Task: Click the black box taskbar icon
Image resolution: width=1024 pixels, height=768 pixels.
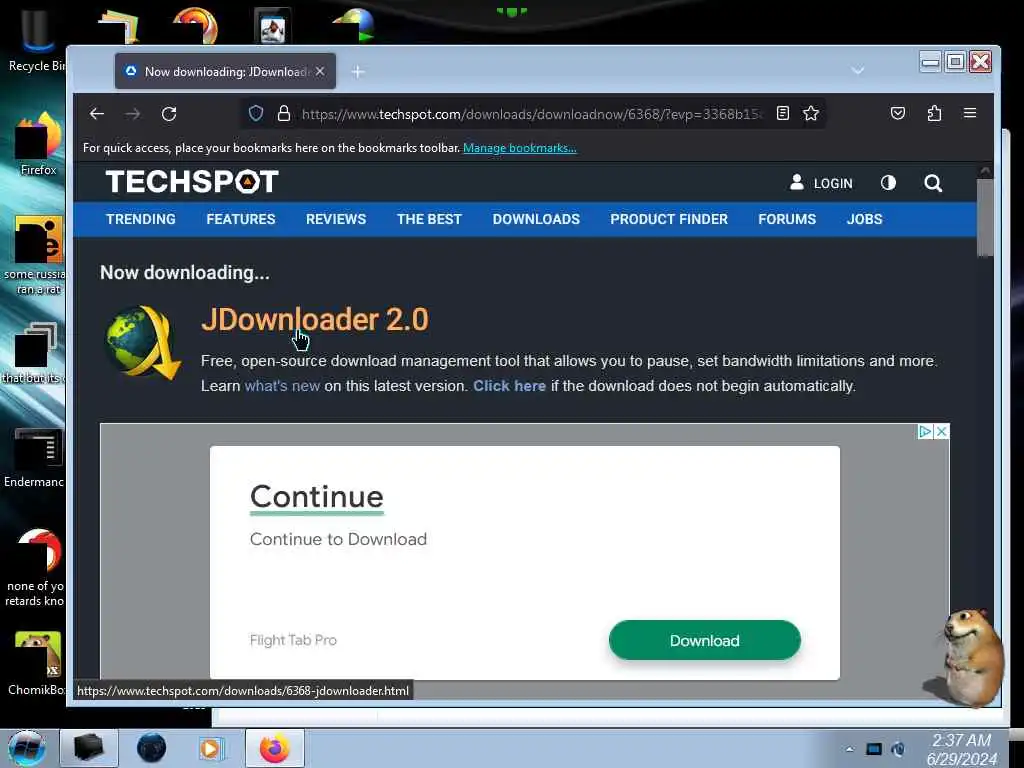Action: (x=89, y=748)
